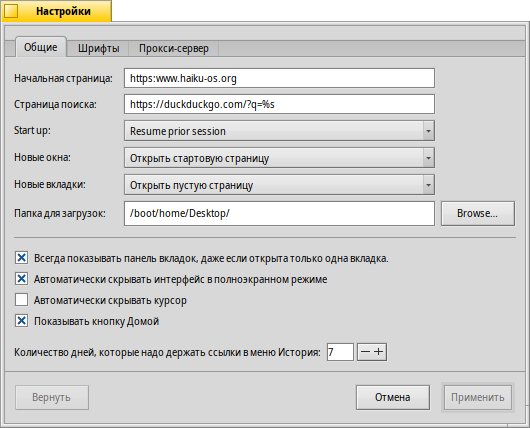The height and width of the screenshot is (428, 530).
Task: Click the Страница поиска URL field
Action: click(279, 104)
